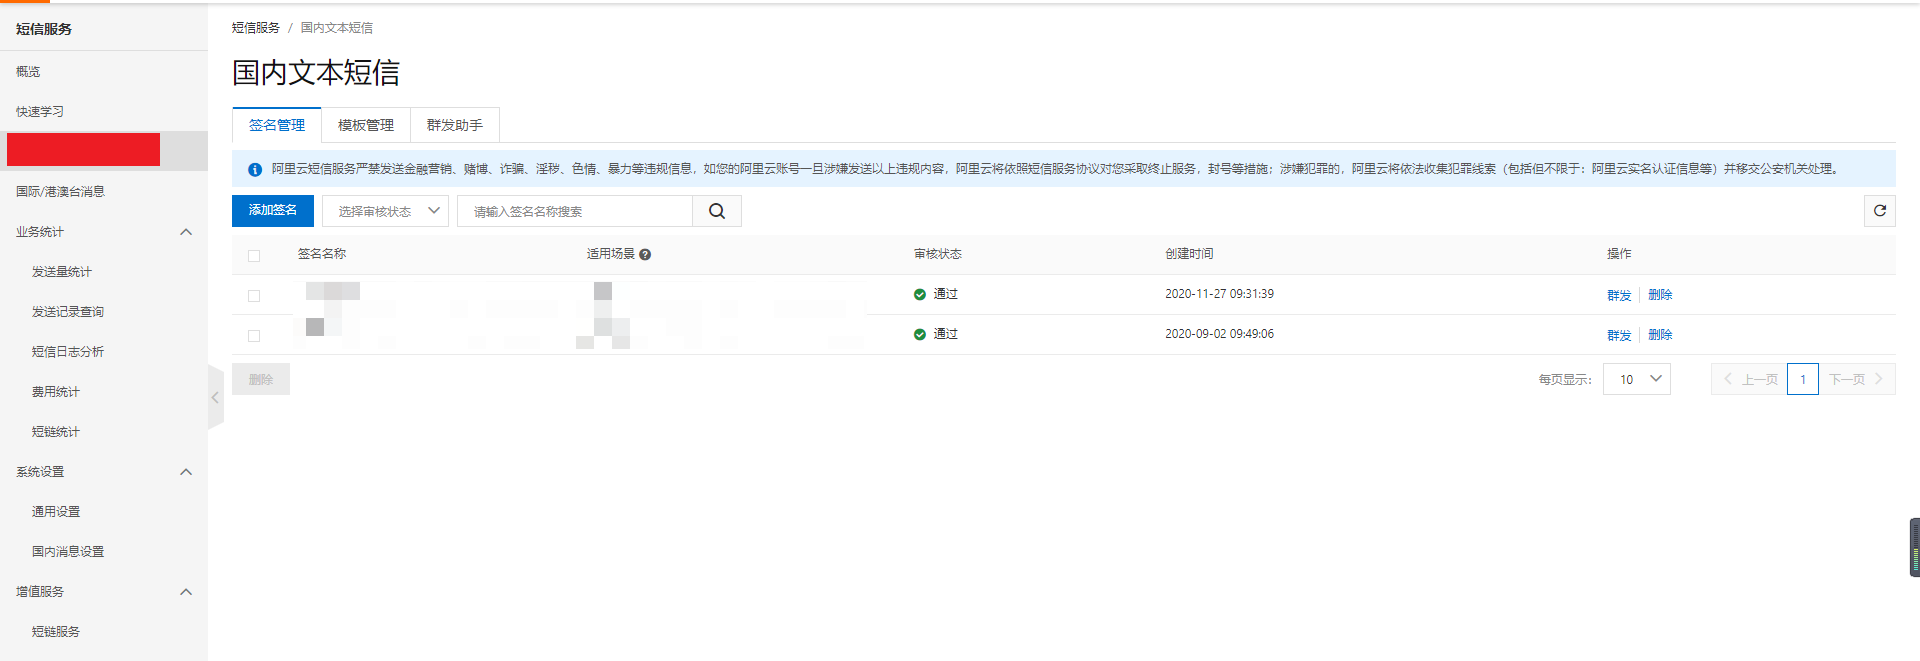Check the second signature row checkbox

254,336
